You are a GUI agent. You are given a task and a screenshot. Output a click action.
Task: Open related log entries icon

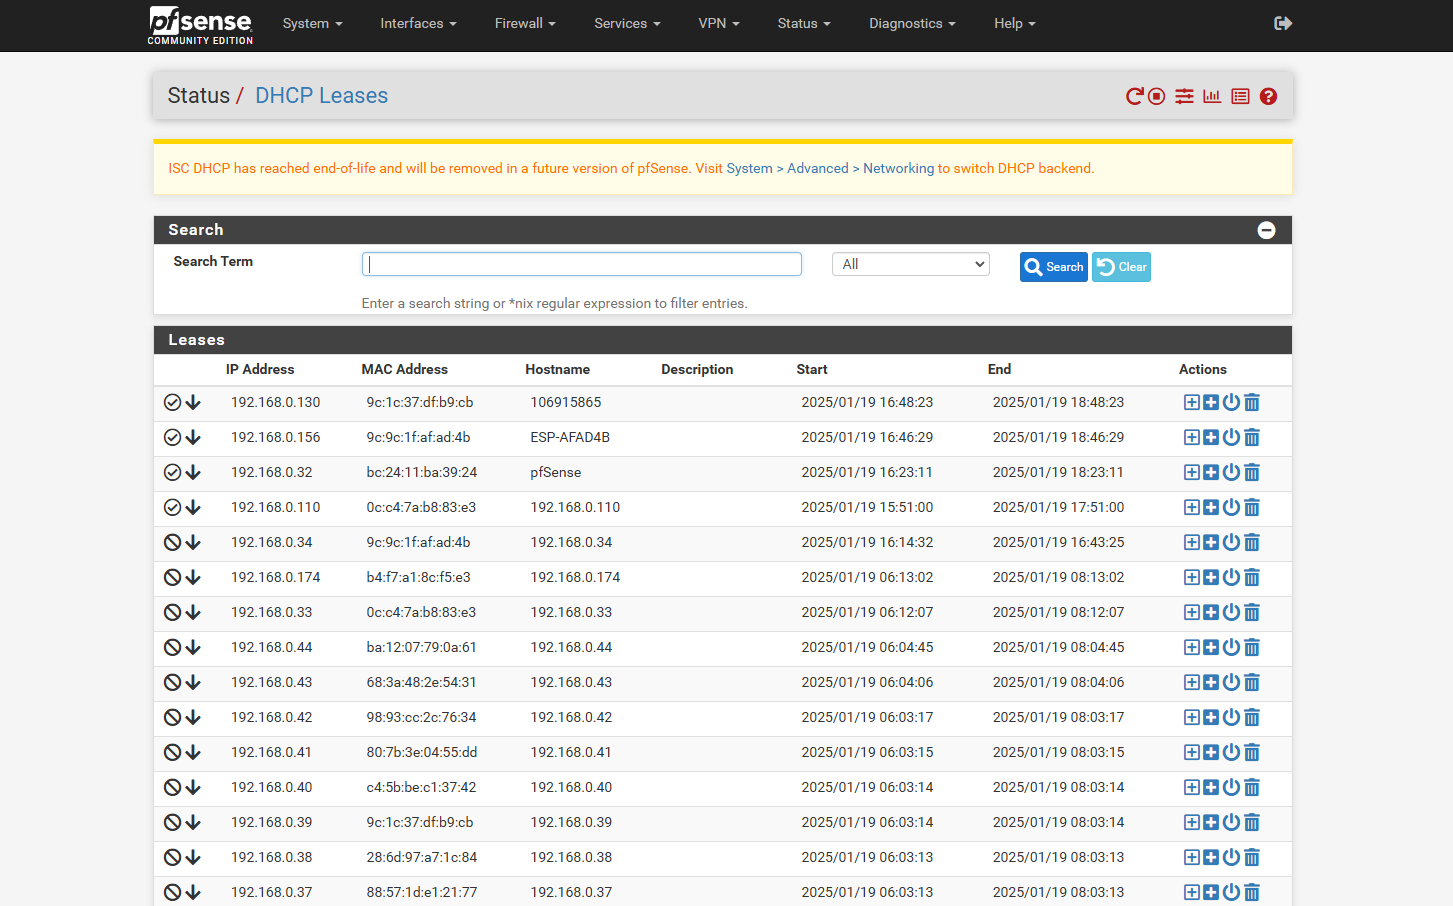point(1240,96)
